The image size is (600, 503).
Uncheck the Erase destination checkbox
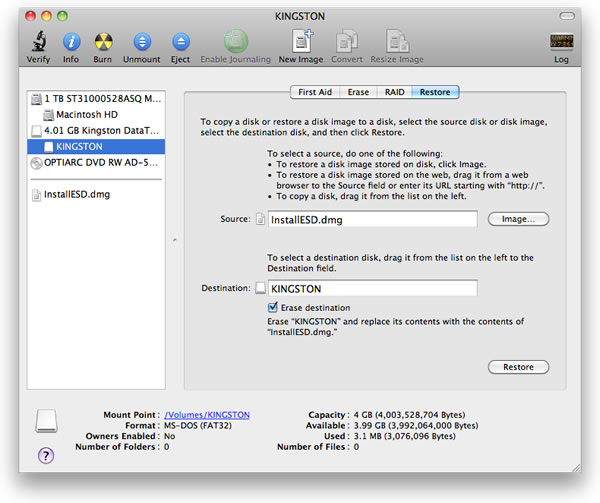(272, 307)
